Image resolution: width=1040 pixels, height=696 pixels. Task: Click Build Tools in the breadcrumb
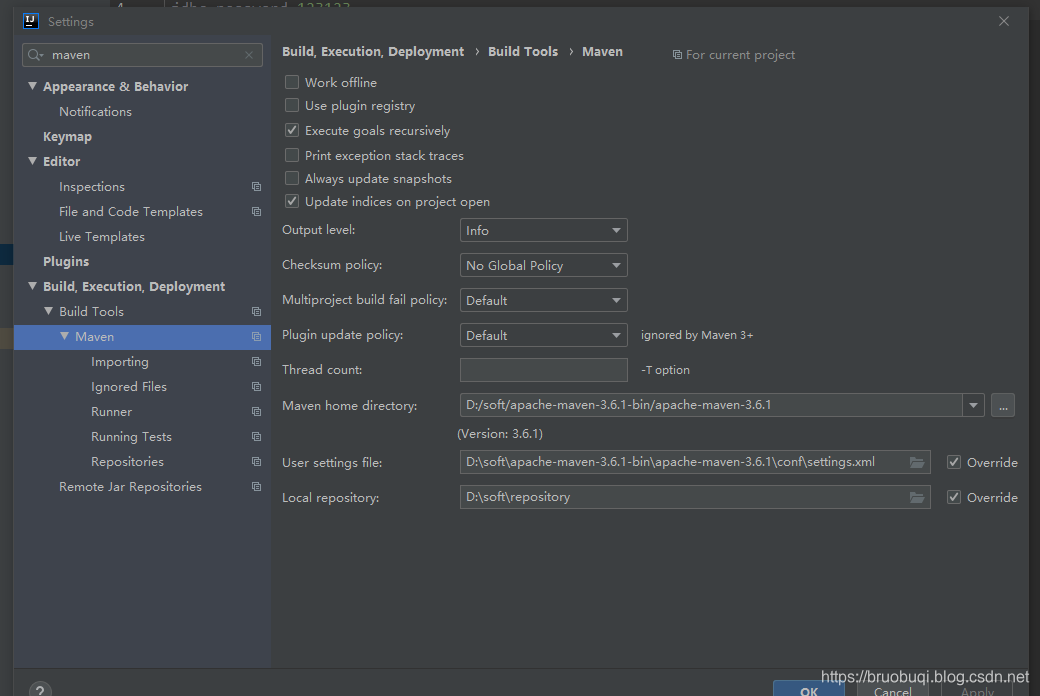click(x=523, y=52)
